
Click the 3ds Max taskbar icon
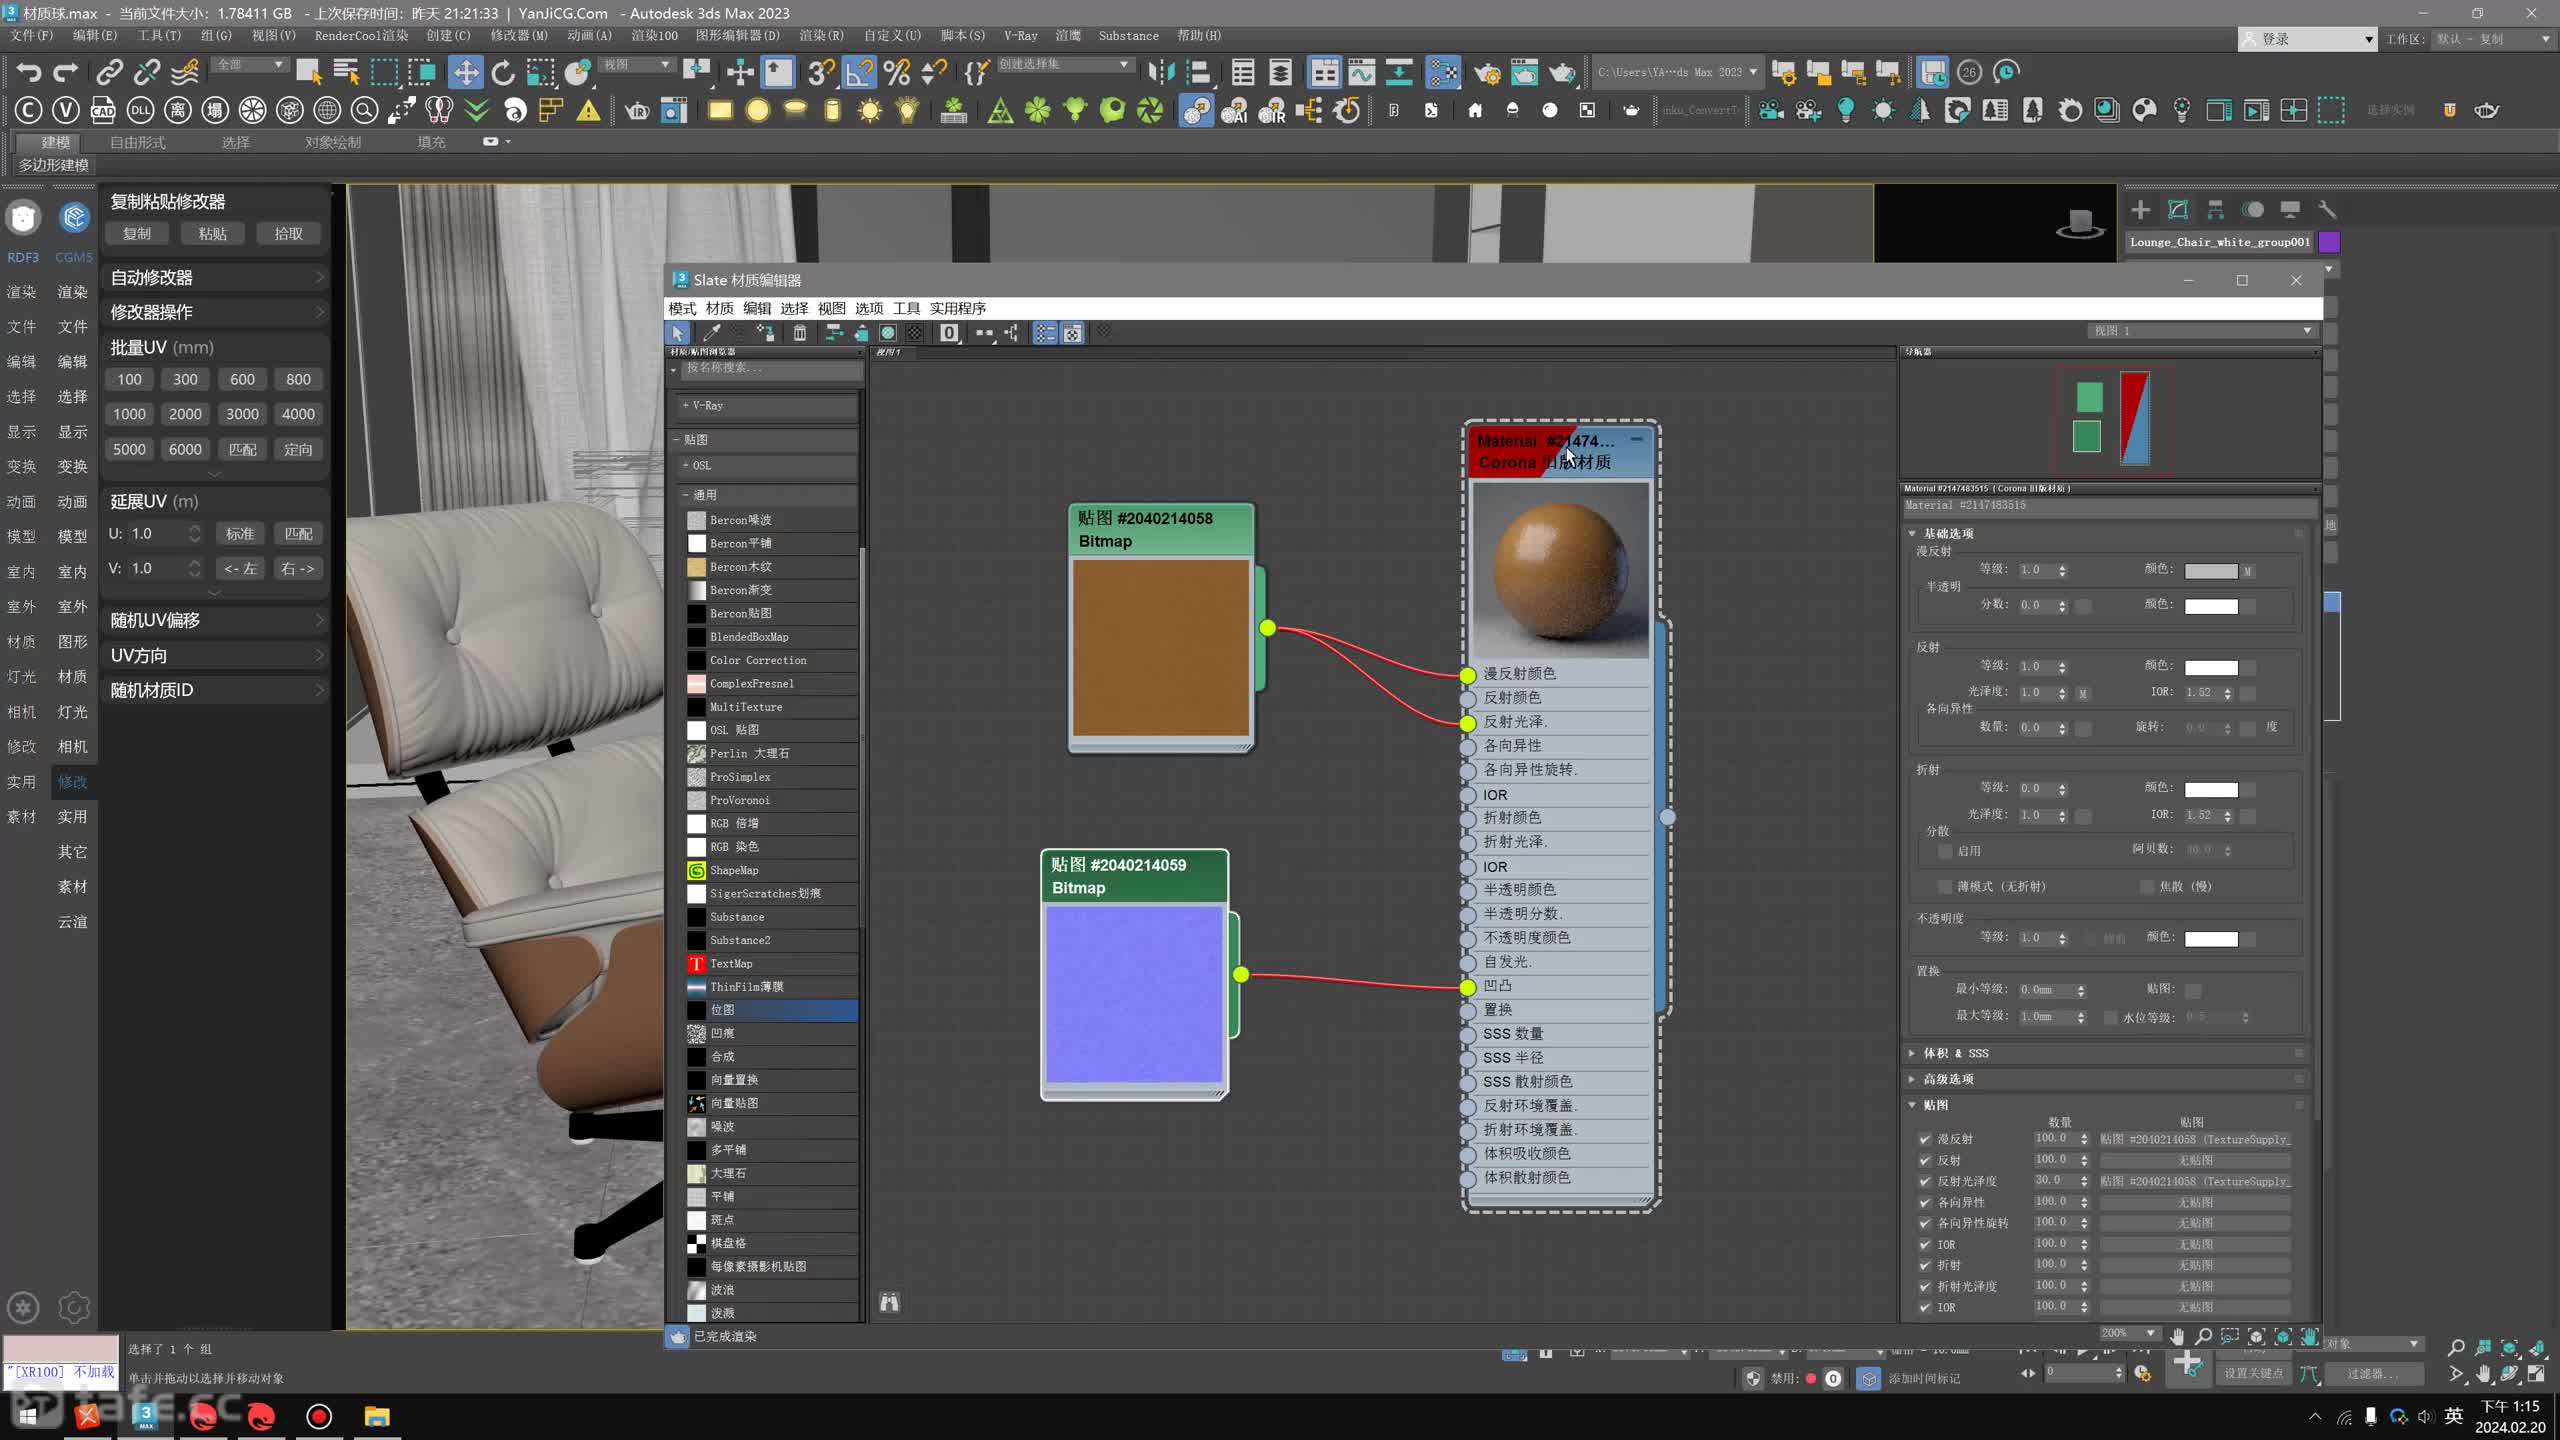click(x=145, y=1416)
